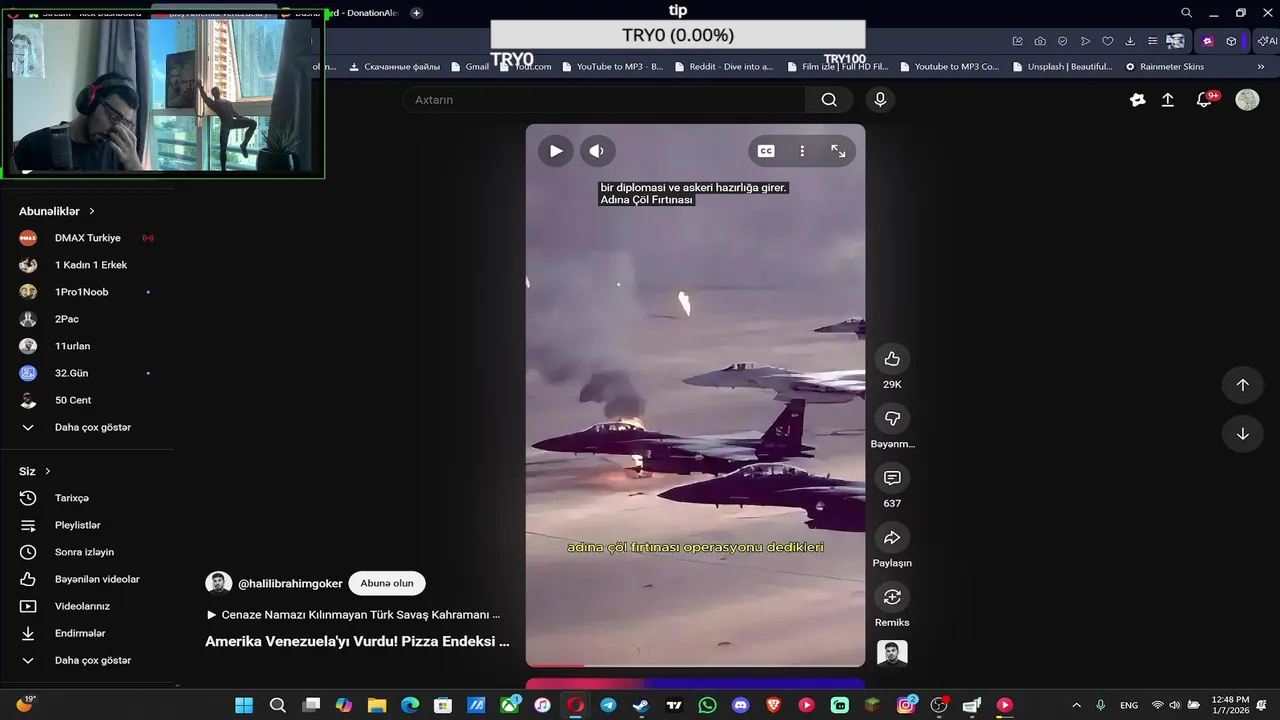This screenshot has width=1280, height=720.
Task: Subscribe with the Abunə olun button
Action: [x=387, y=583]
